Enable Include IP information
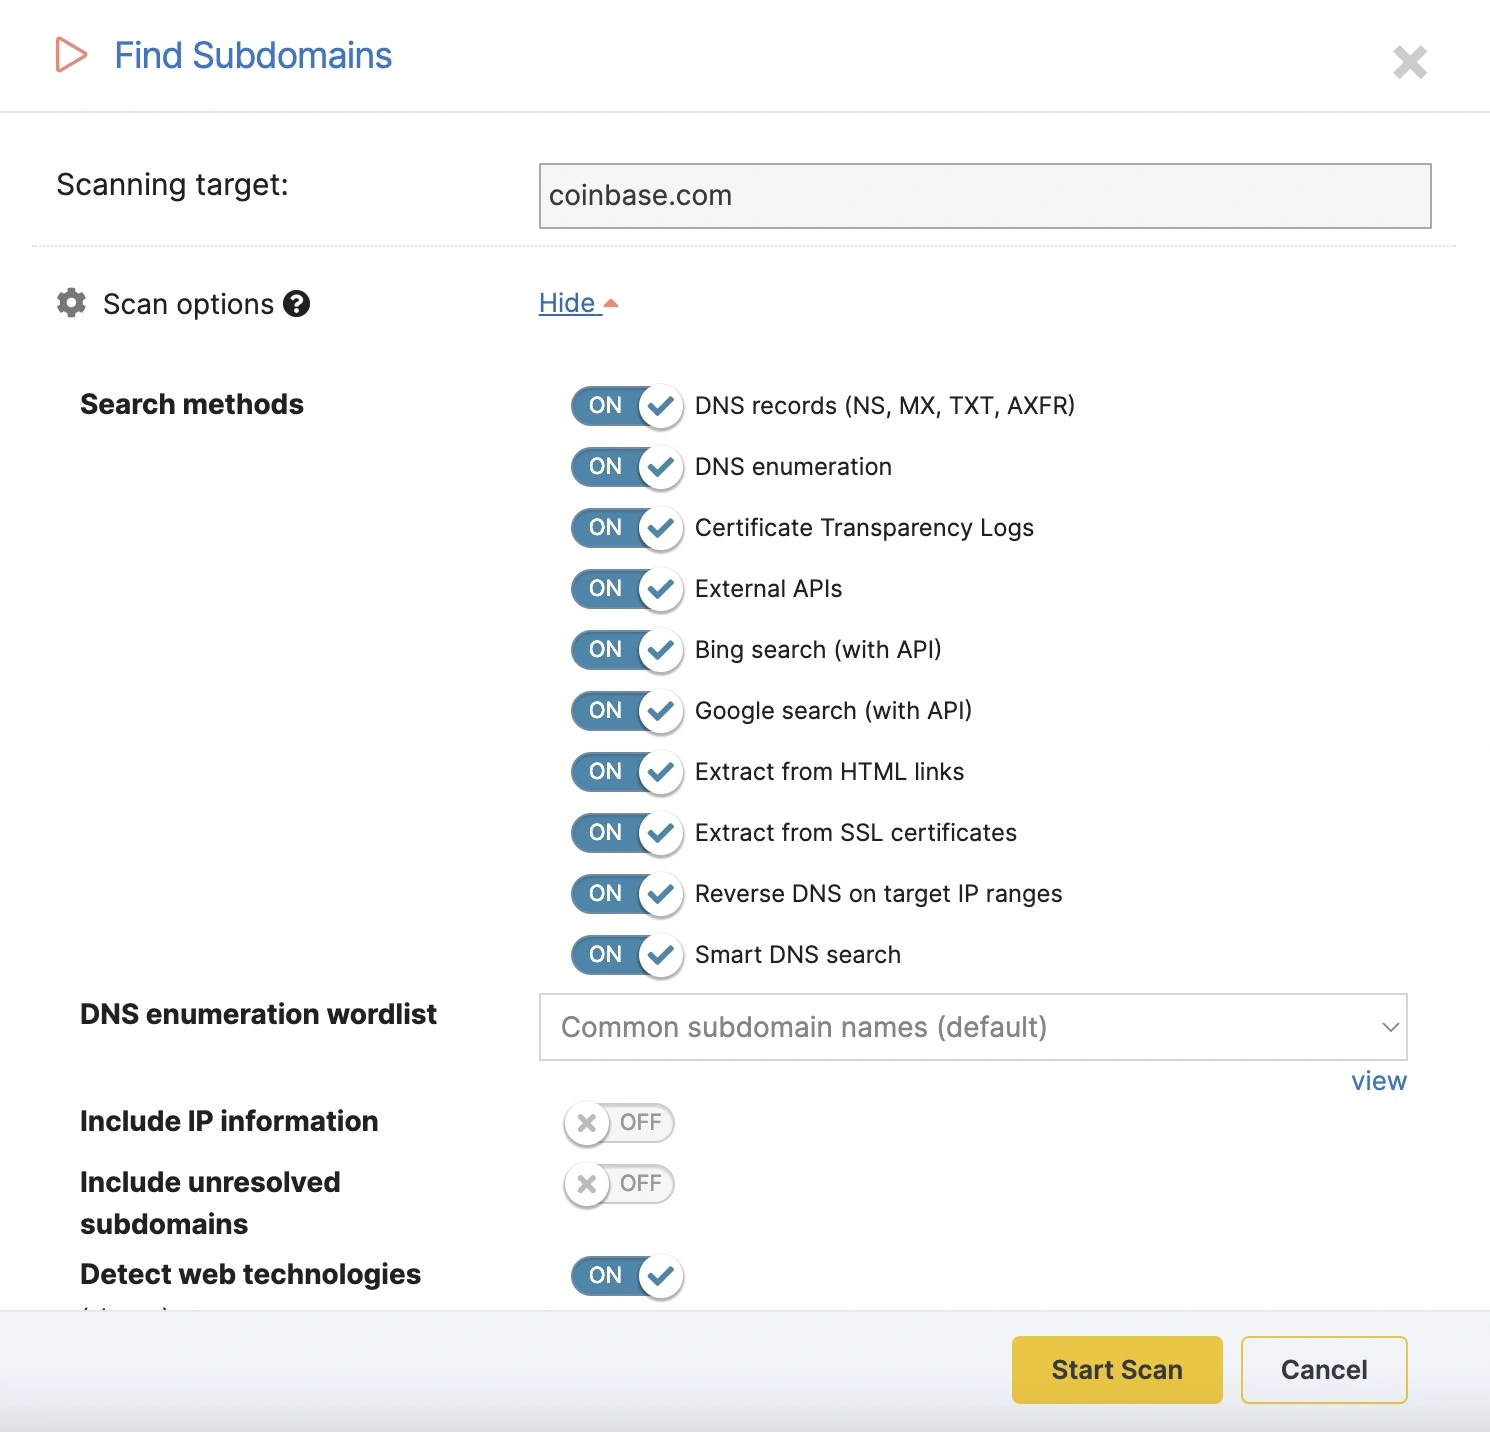 [x=619, y=1123]
